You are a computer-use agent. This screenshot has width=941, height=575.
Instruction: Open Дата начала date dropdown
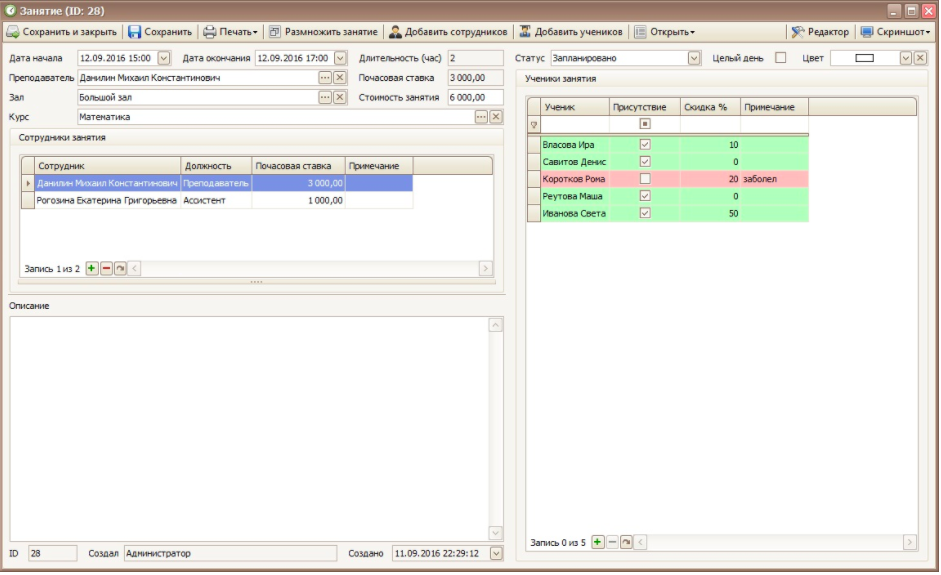[x=164, y=58]
